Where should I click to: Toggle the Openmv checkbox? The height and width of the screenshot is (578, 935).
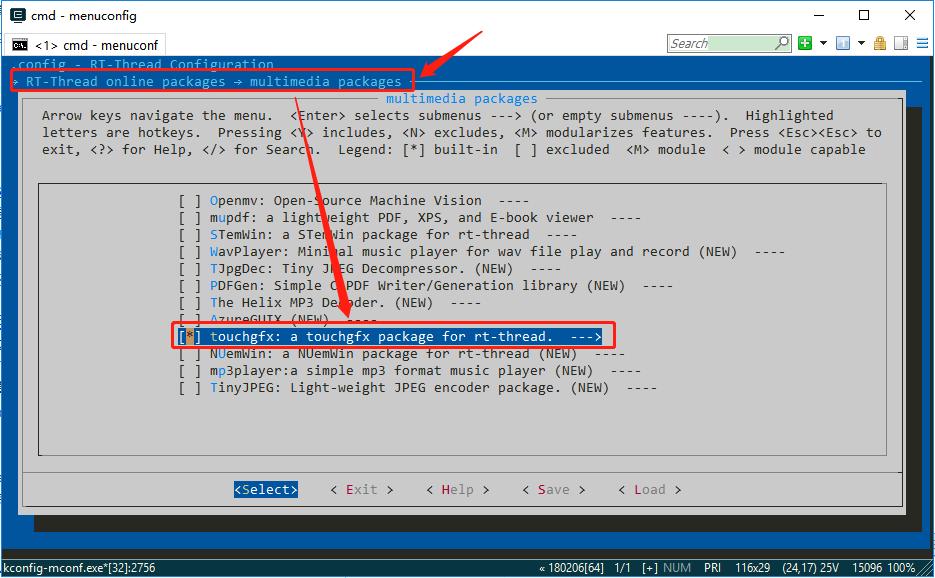coord(190,201)
